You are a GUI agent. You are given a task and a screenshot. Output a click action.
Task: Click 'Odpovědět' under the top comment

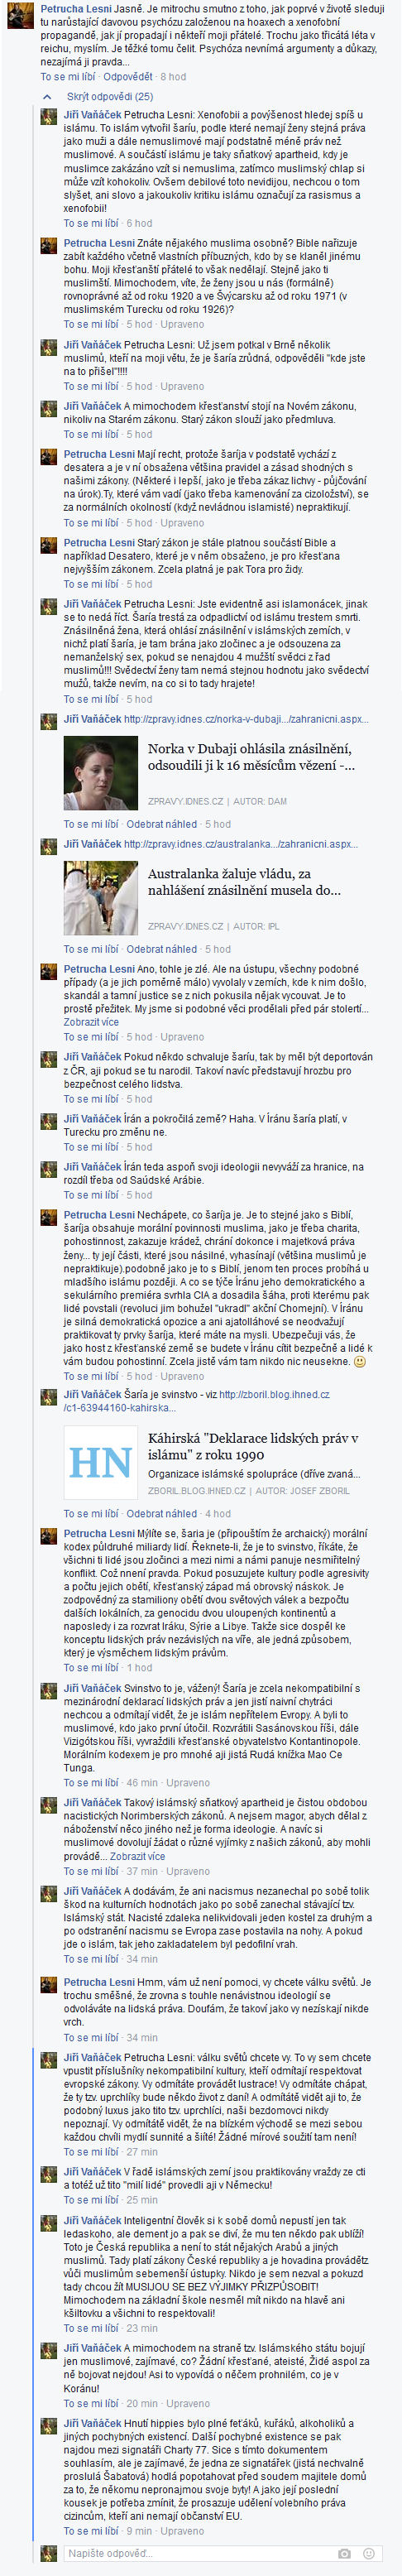tap(128, 76)
